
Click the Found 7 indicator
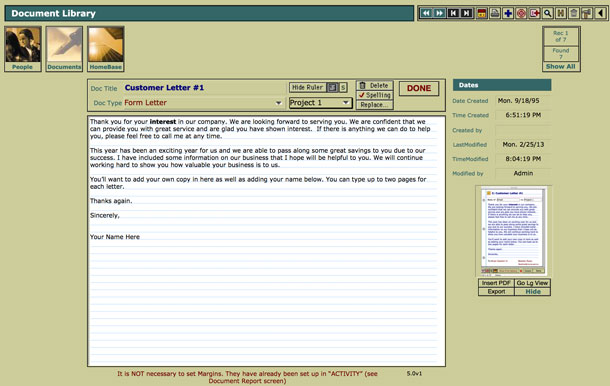(561, 53)
